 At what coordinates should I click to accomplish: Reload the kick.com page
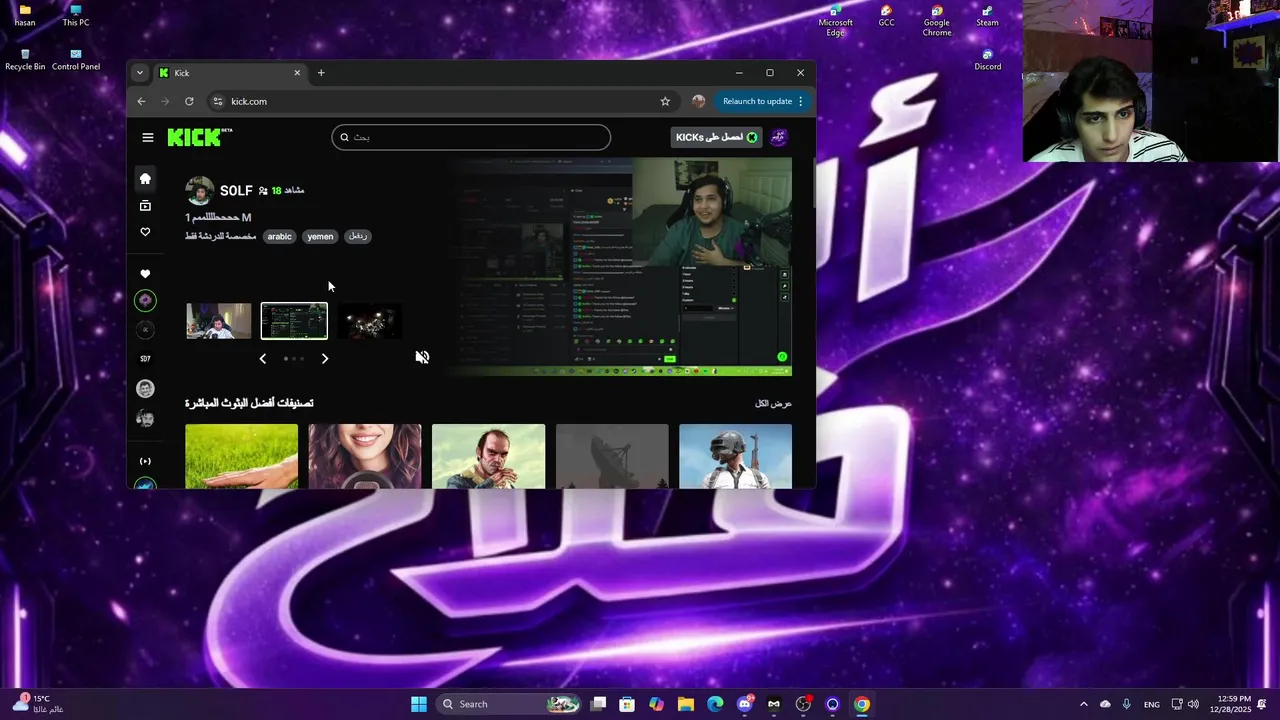(x=189, y=101)
